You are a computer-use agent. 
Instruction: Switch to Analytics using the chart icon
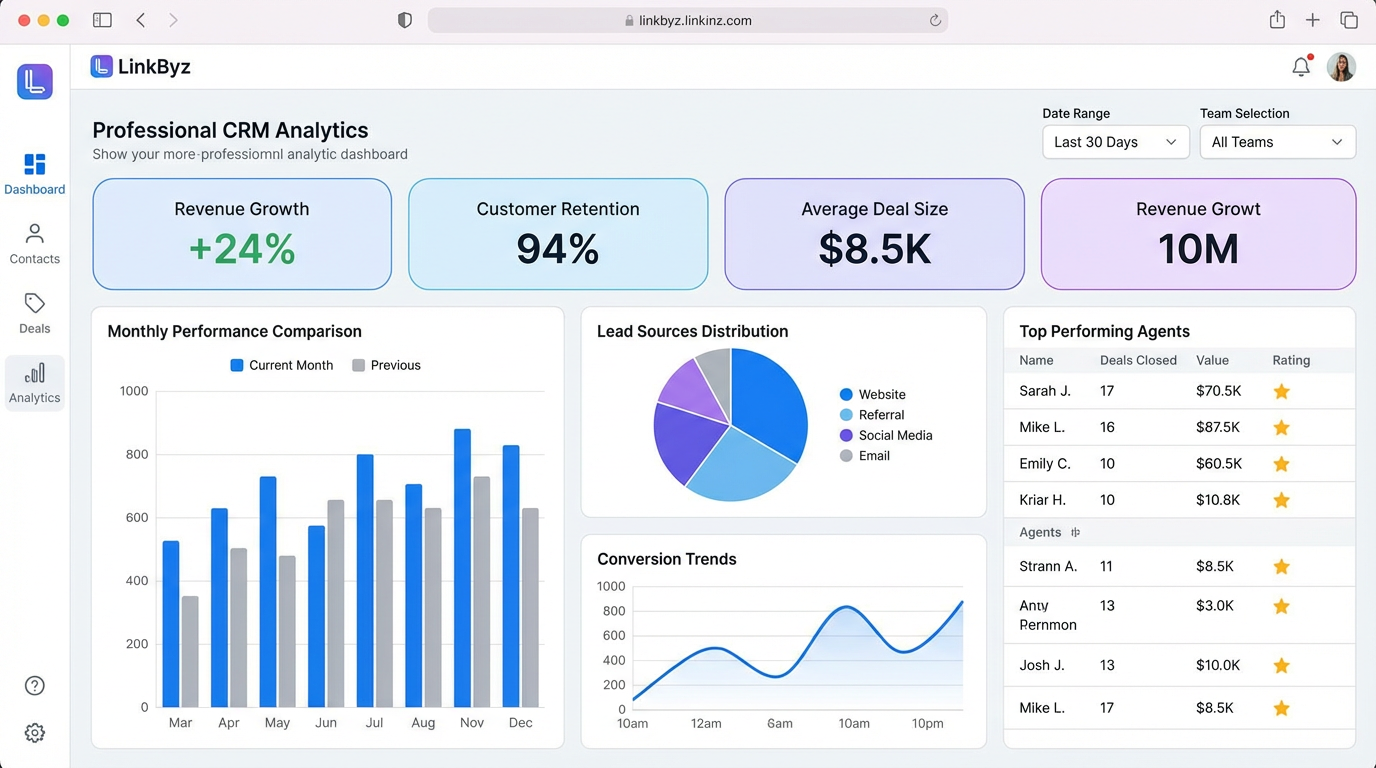(x=34, y=381)
